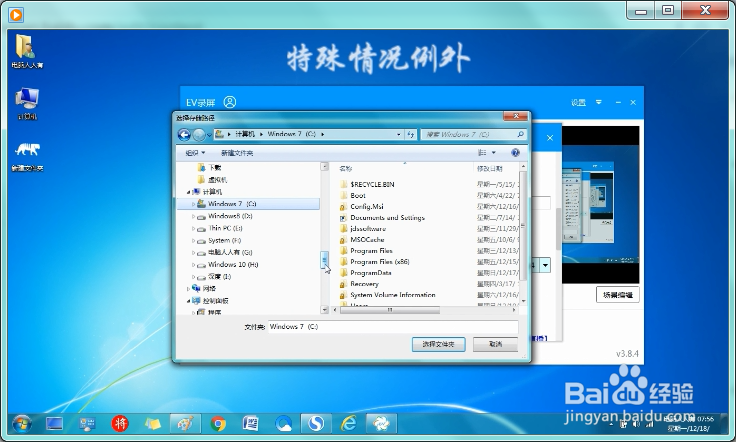This screenshot has height=442, width=736.
Task: Open Chrome from the taskbar
Action: click(218, 424)
